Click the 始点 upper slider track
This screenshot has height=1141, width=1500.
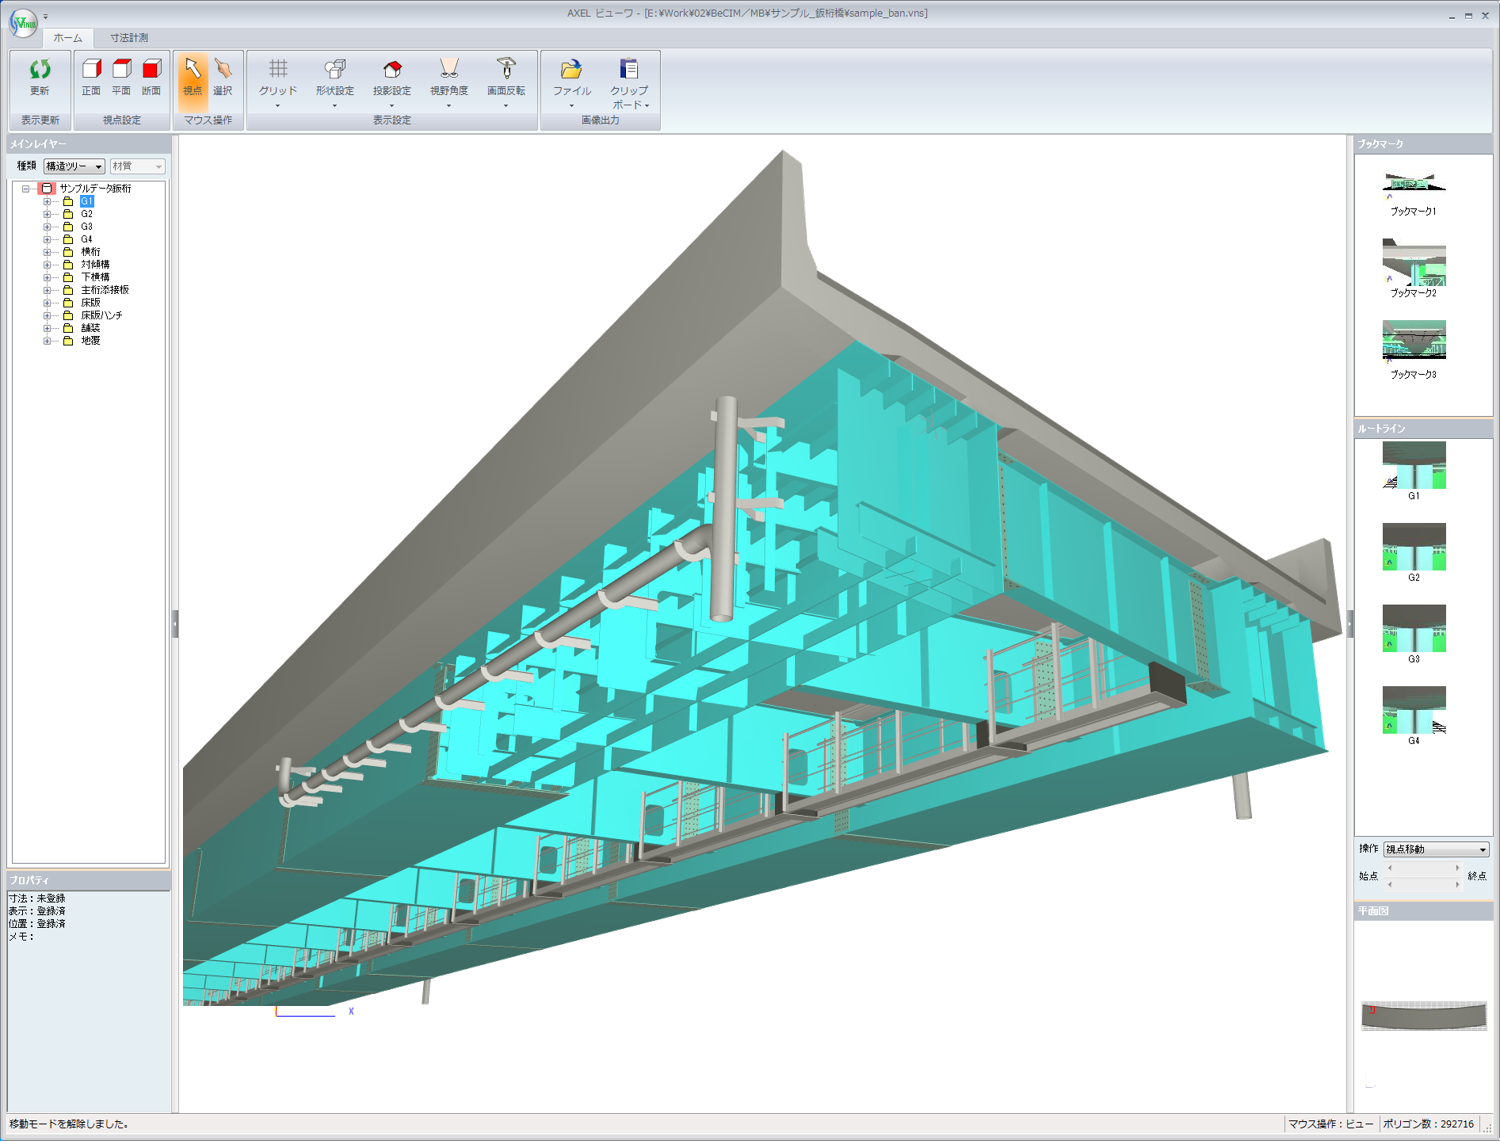point(1423,868)
